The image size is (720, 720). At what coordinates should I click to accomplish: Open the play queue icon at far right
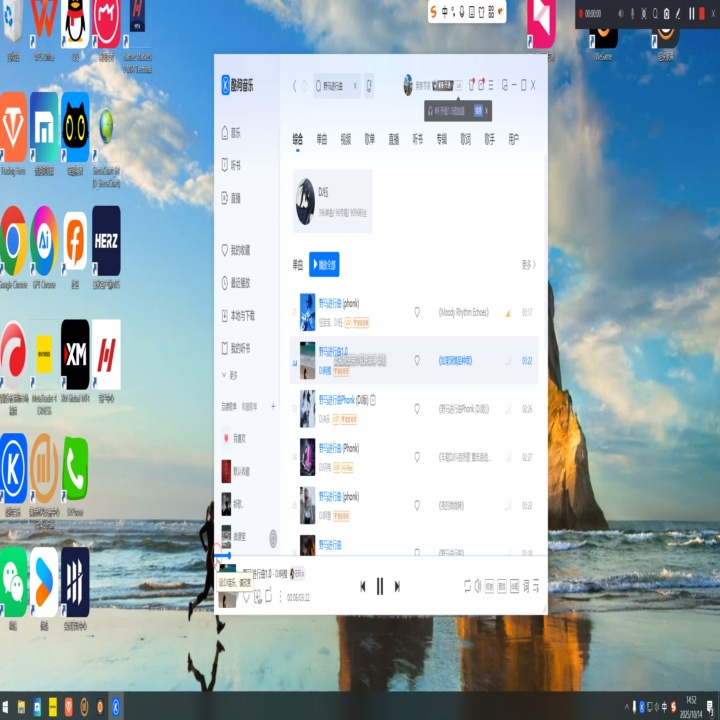[536, 586]
